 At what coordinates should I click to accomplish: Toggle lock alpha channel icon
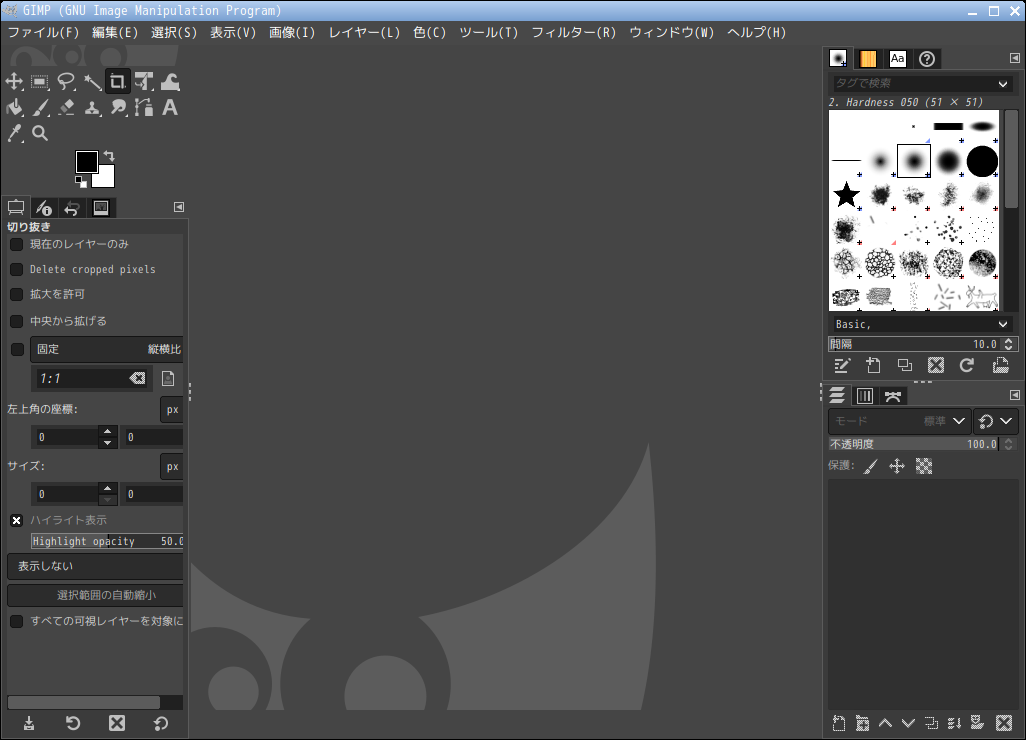[x=924, y=466]
